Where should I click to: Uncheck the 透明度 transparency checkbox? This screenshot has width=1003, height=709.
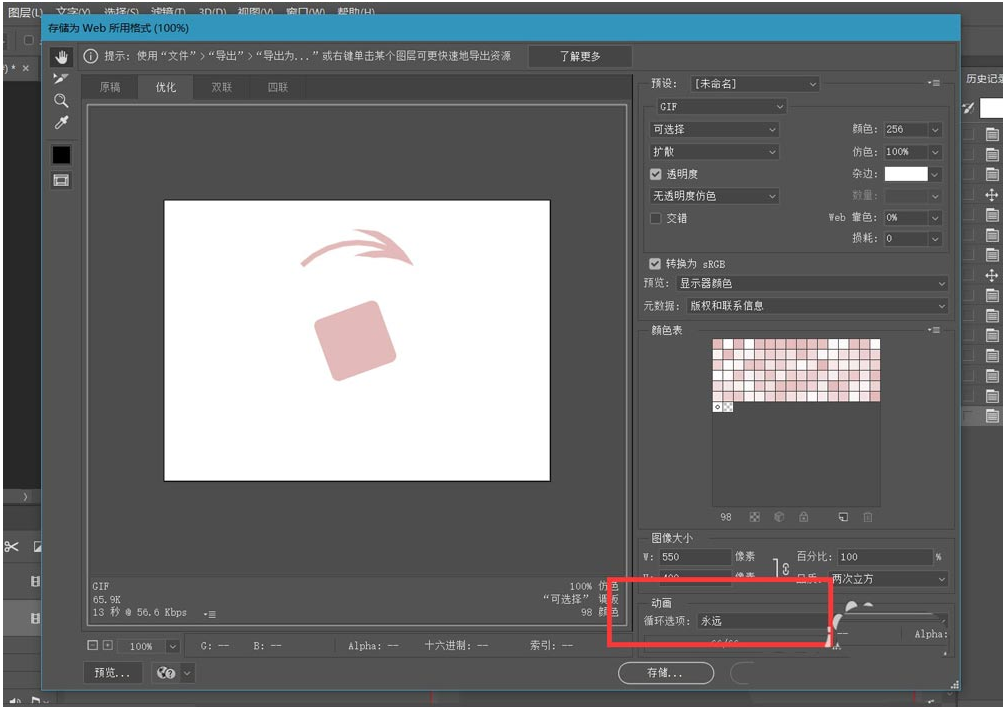656,174
